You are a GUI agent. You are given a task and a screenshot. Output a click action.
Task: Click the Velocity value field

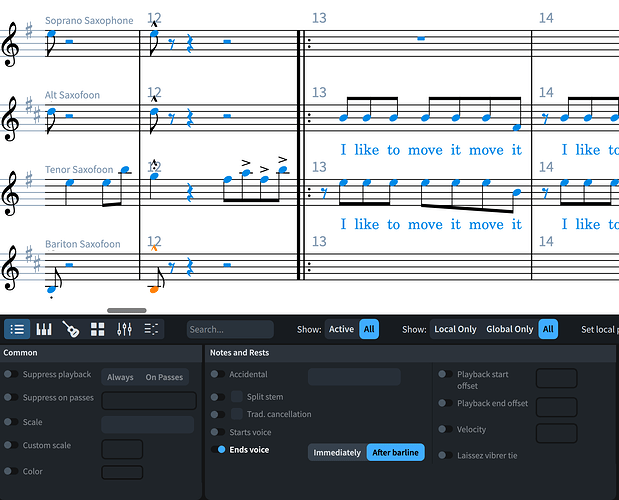(x=557, y=433)
